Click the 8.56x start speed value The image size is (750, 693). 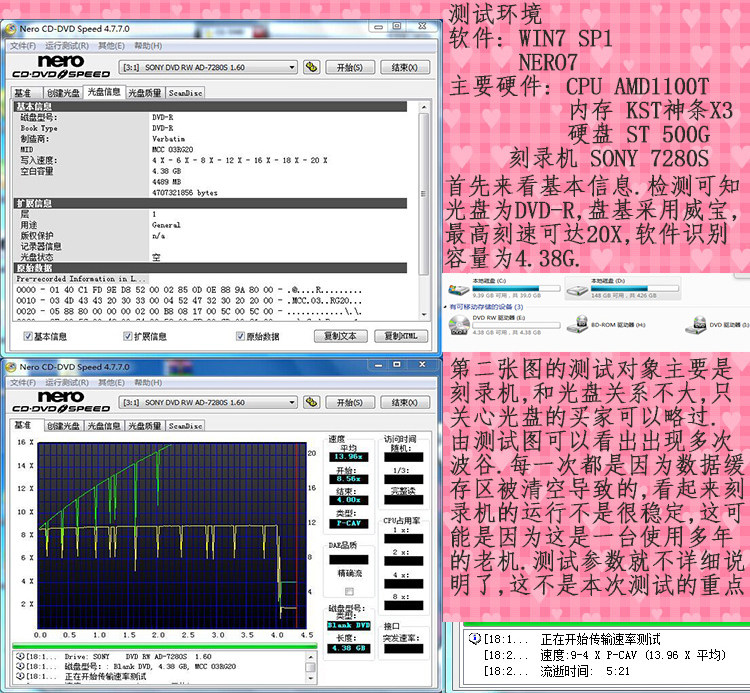349,479
